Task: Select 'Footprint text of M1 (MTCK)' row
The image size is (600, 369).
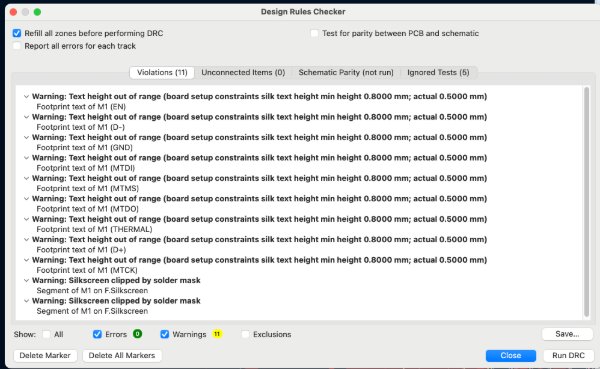Action: [x=87, y=270]
